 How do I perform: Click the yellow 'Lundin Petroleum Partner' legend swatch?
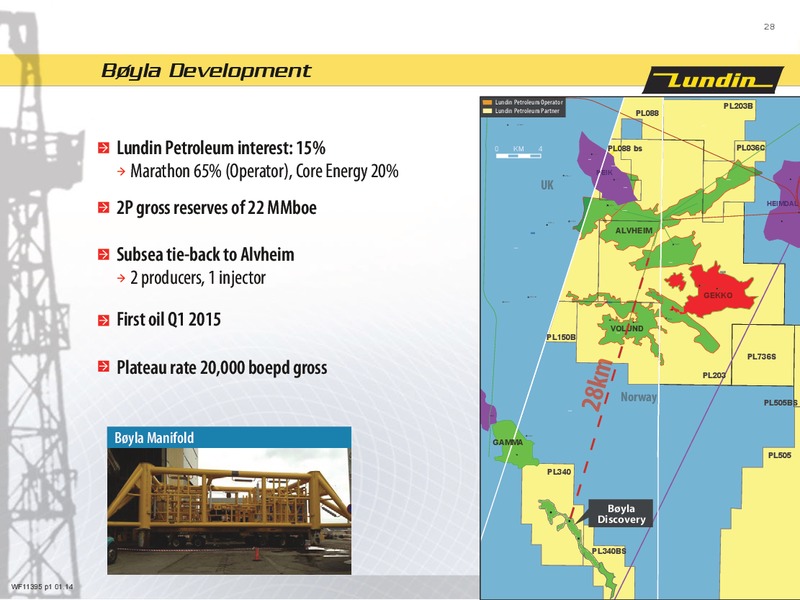tap(487, 111)
